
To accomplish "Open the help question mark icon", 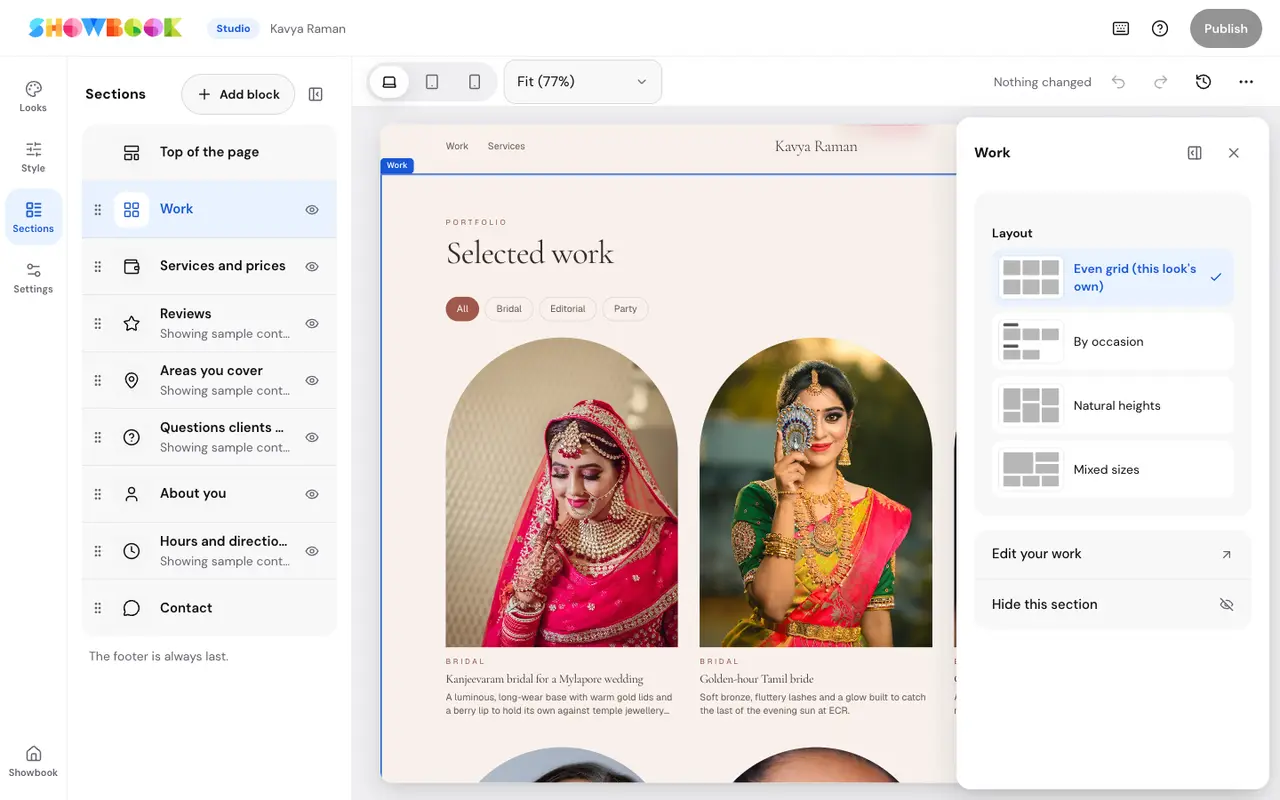I will pyautogui.click(x=1160, y=28).
